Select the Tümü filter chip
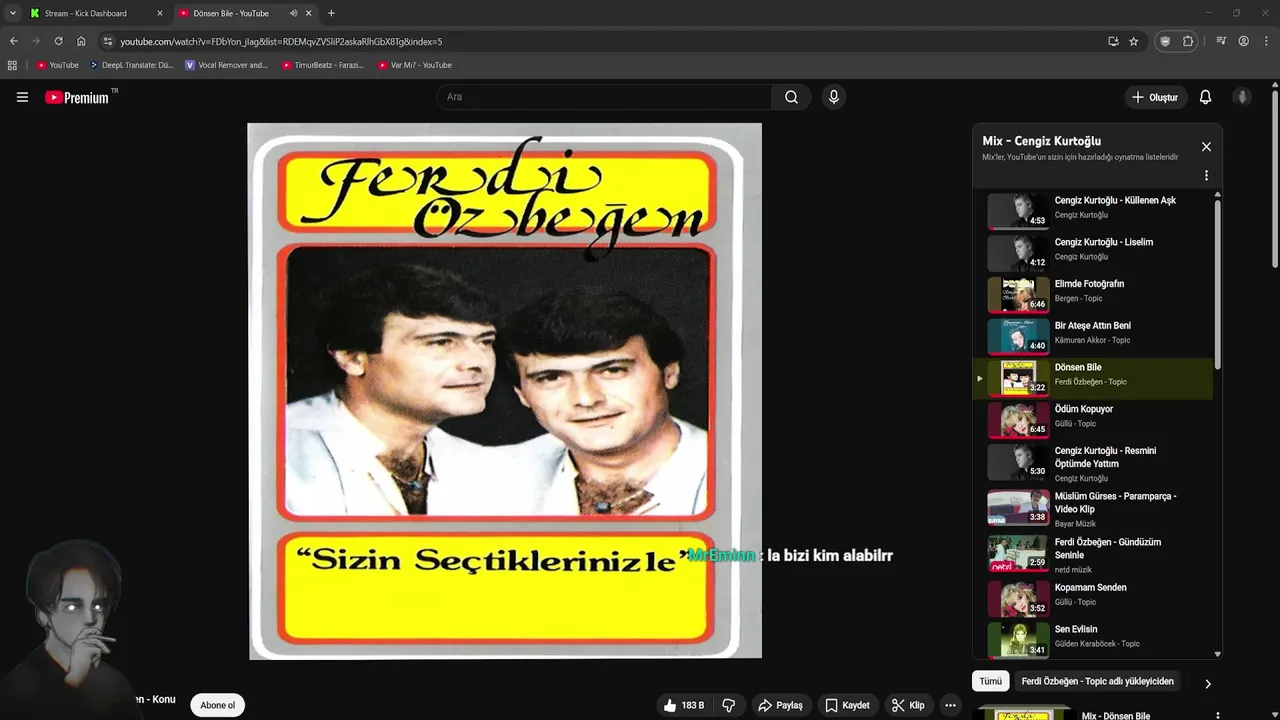 [x=990, y=681]
